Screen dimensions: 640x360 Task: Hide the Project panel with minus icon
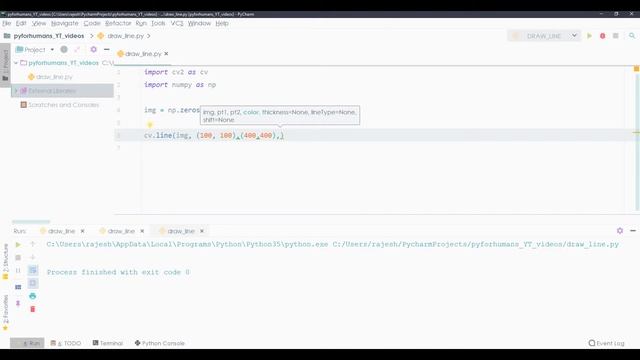107,49
